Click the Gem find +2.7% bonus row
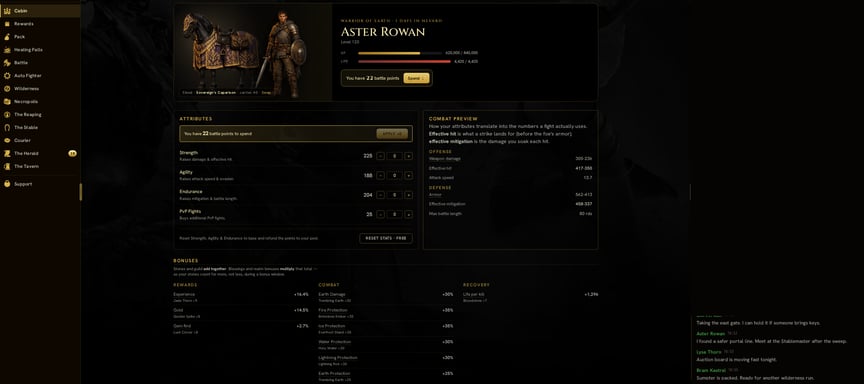The image size is (864, 384). pyautogui.click(x=241, y=329)
